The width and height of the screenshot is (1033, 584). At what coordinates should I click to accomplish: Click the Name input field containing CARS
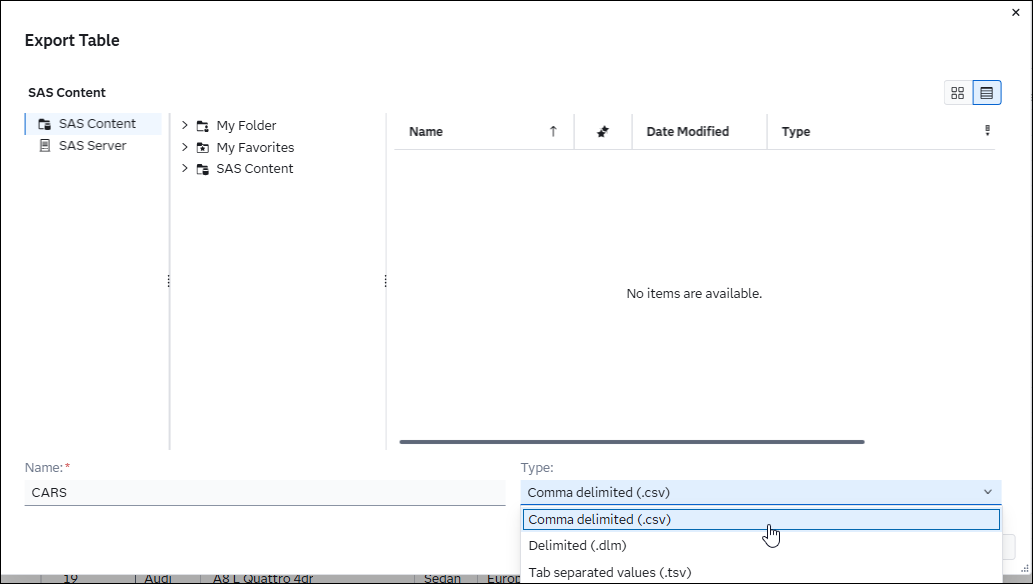pyautogui.click(x=265, y=493)
